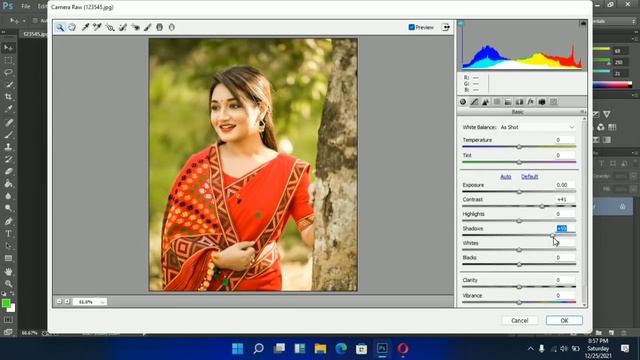This screenshot has width=640, height=360.
Task: Select the Red Eye Removal tool
Action: coord(135,27)
